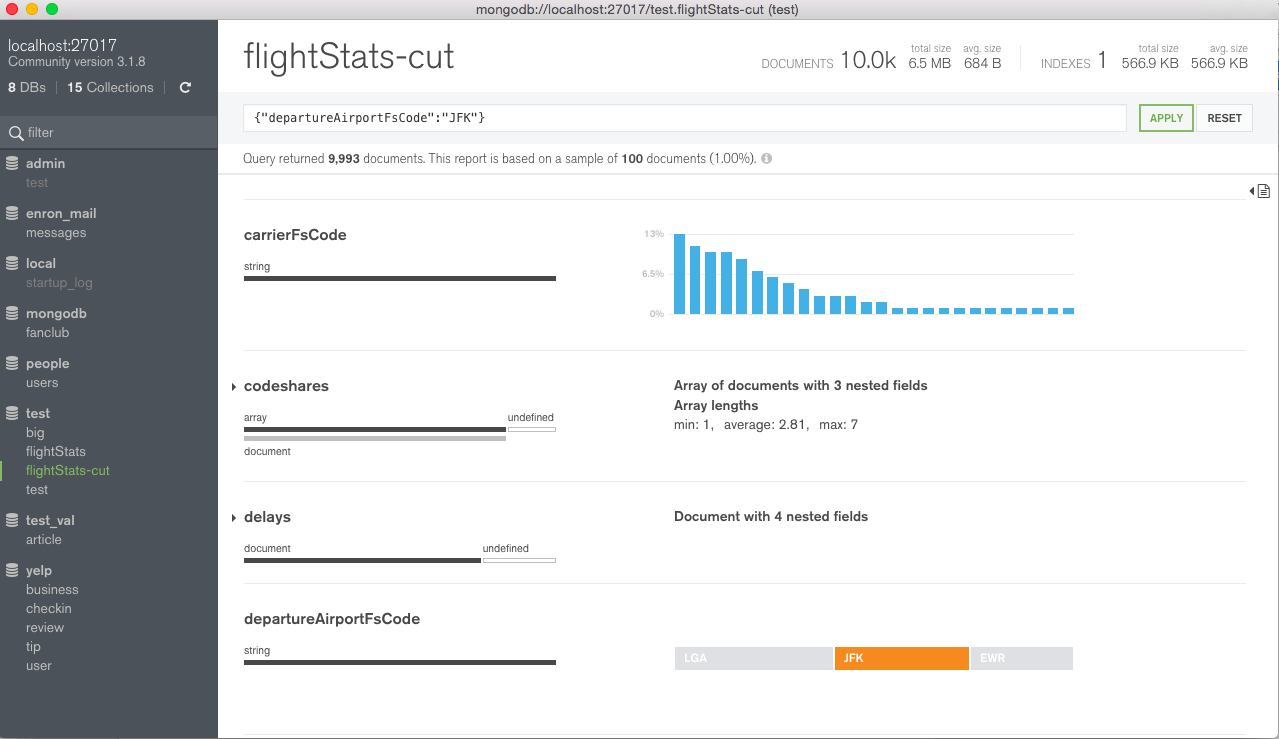Open the yelp business collection
This screenshot has width=1279, height=739.
coord(52,590)
